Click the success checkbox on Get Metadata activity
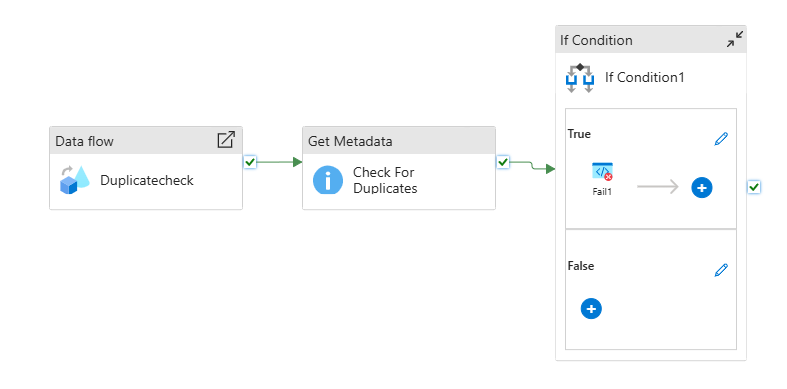This screenshot has height=389, width=787. click(x=503, y=162)
